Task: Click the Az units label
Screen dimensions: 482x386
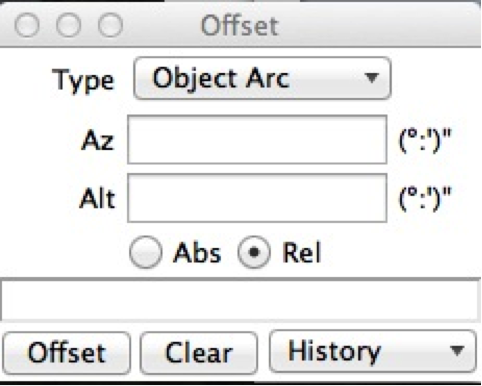Action: (425, 140)
